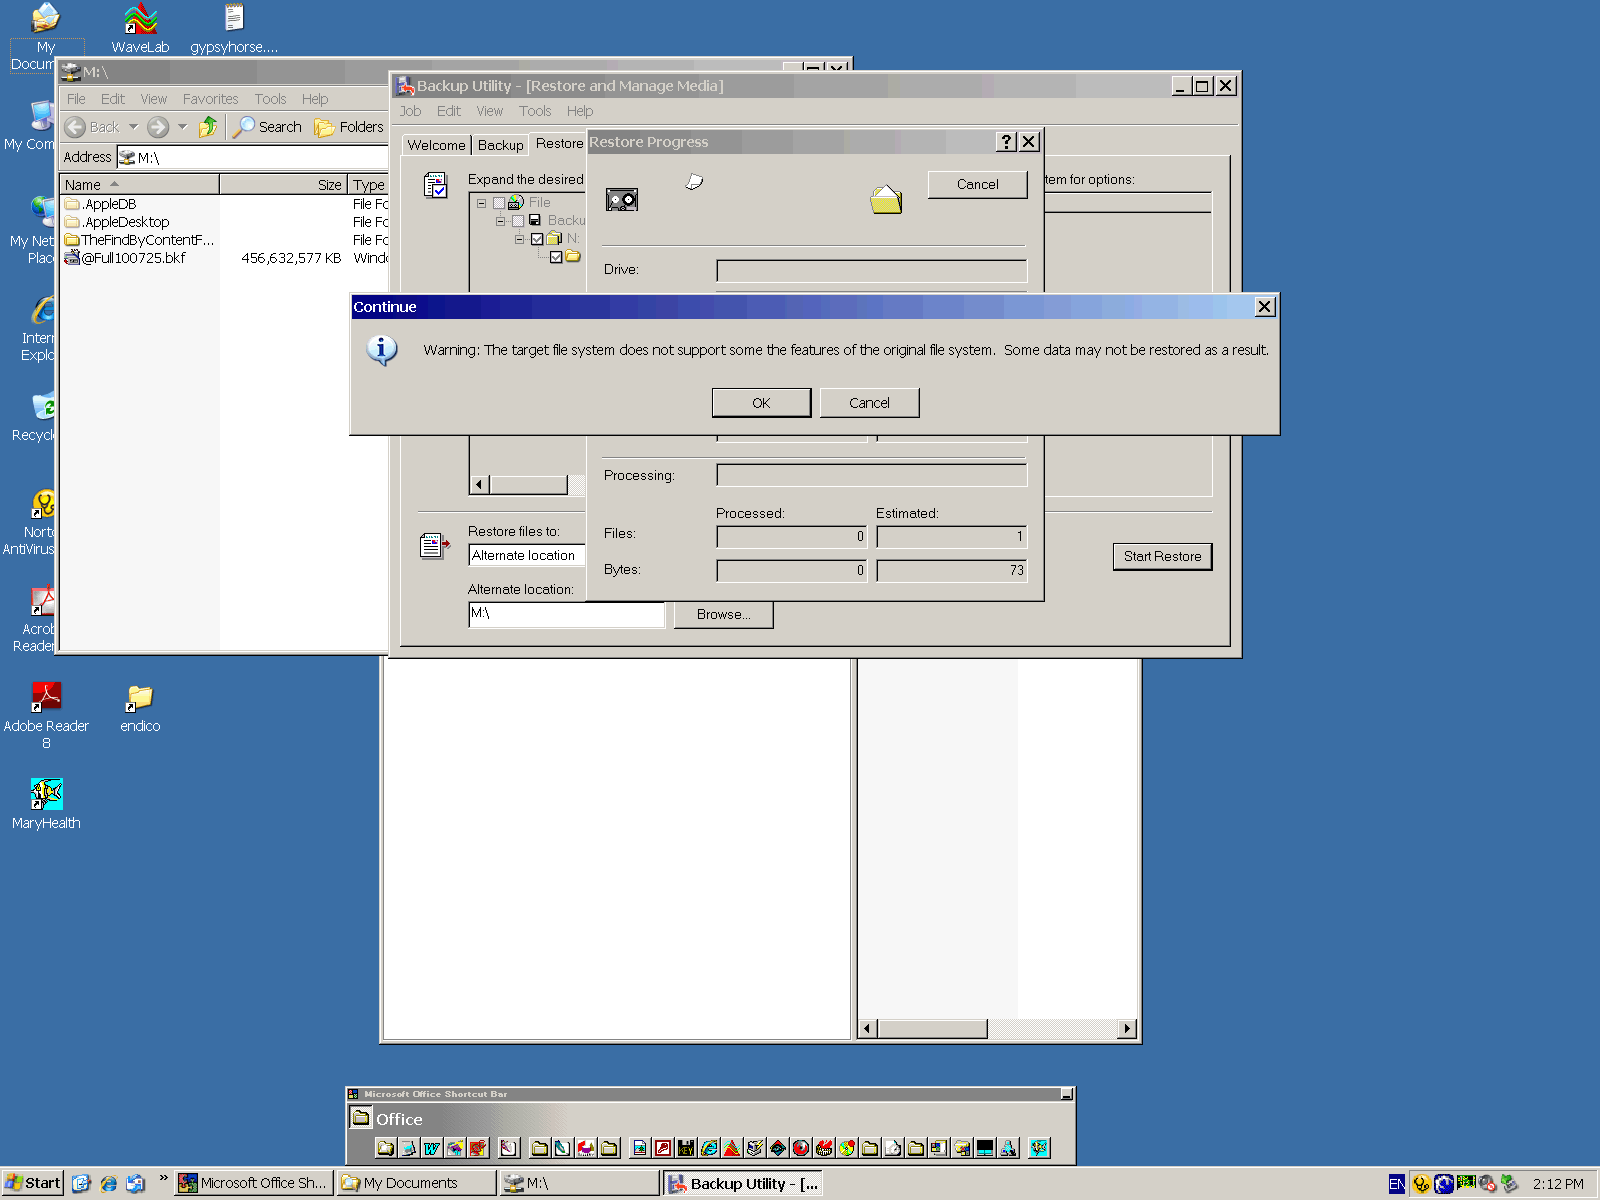Open Microsoft Word from Office Shortcut Bar

432,1148
